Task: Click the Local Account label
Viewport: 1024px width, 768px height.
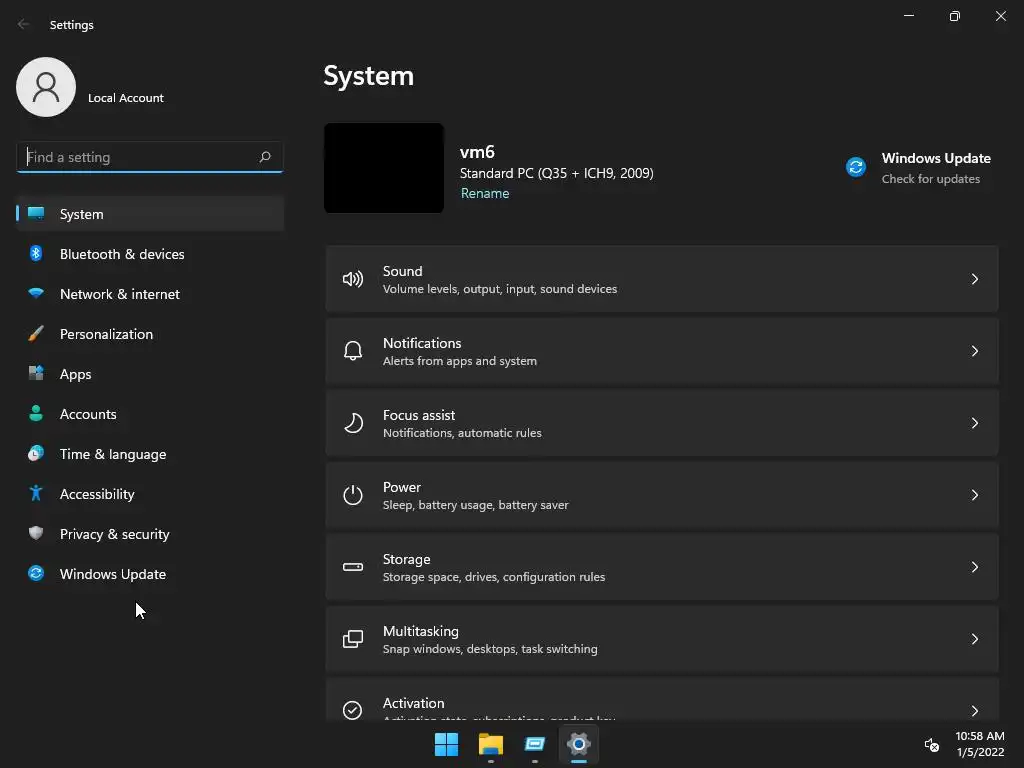Action: [x=125, y=98]
